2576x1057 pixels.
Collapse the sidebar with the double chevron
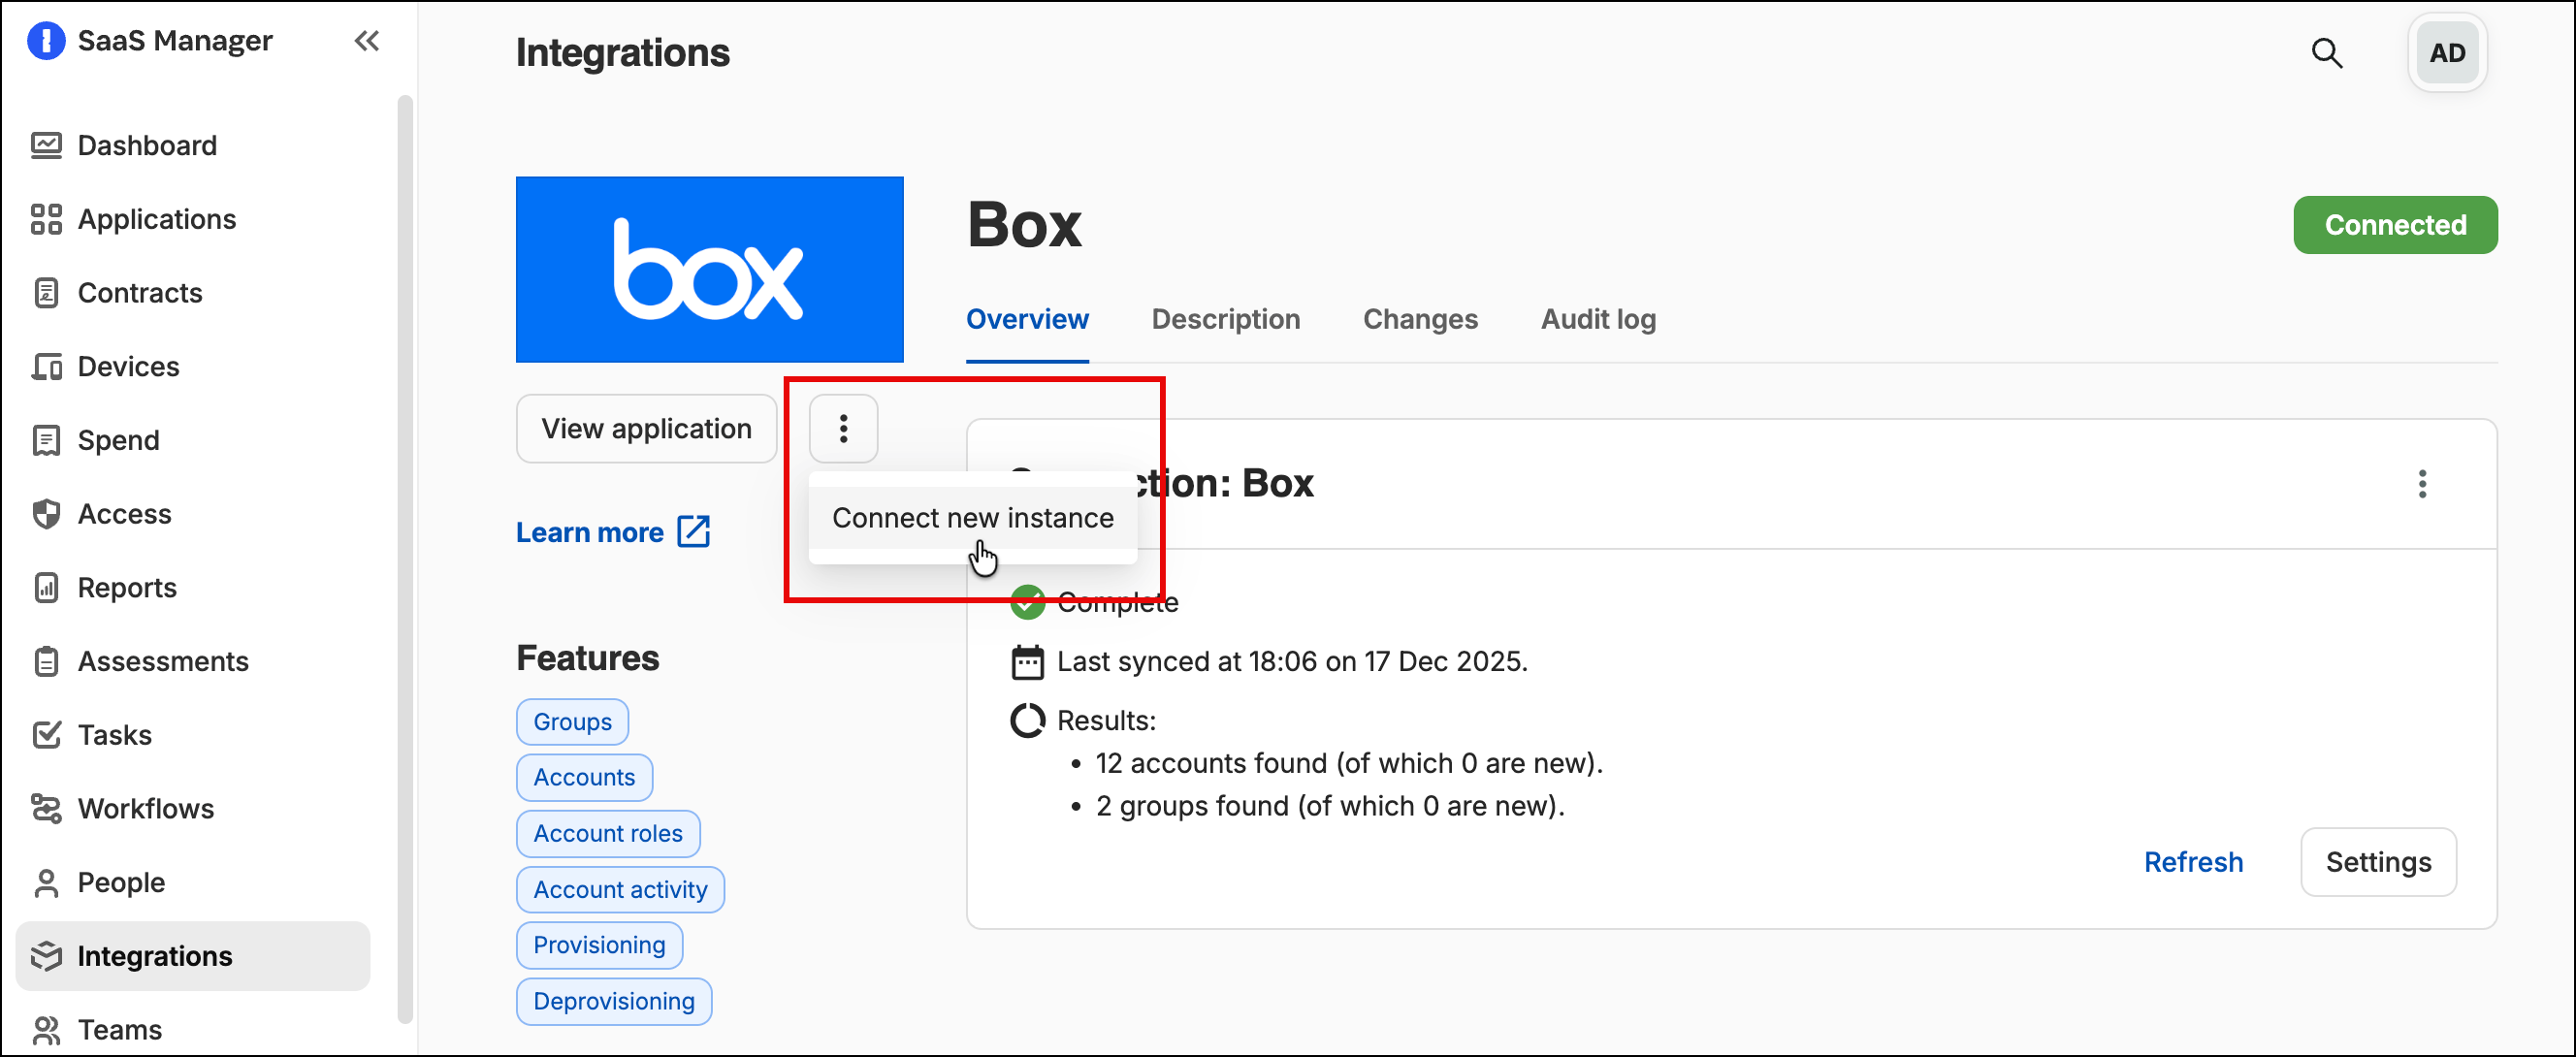click(x=367, y=41)
